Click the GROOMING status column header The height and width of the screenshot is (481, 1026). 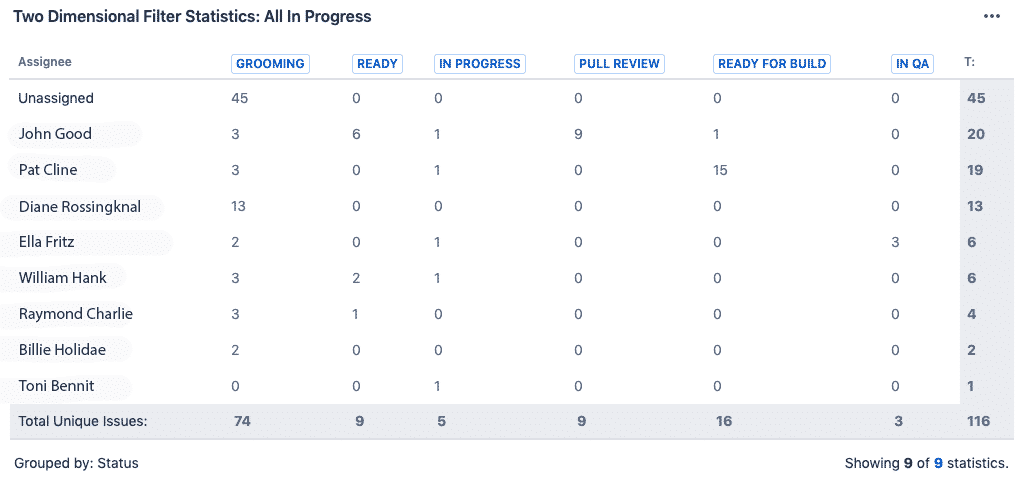(270, 63)
